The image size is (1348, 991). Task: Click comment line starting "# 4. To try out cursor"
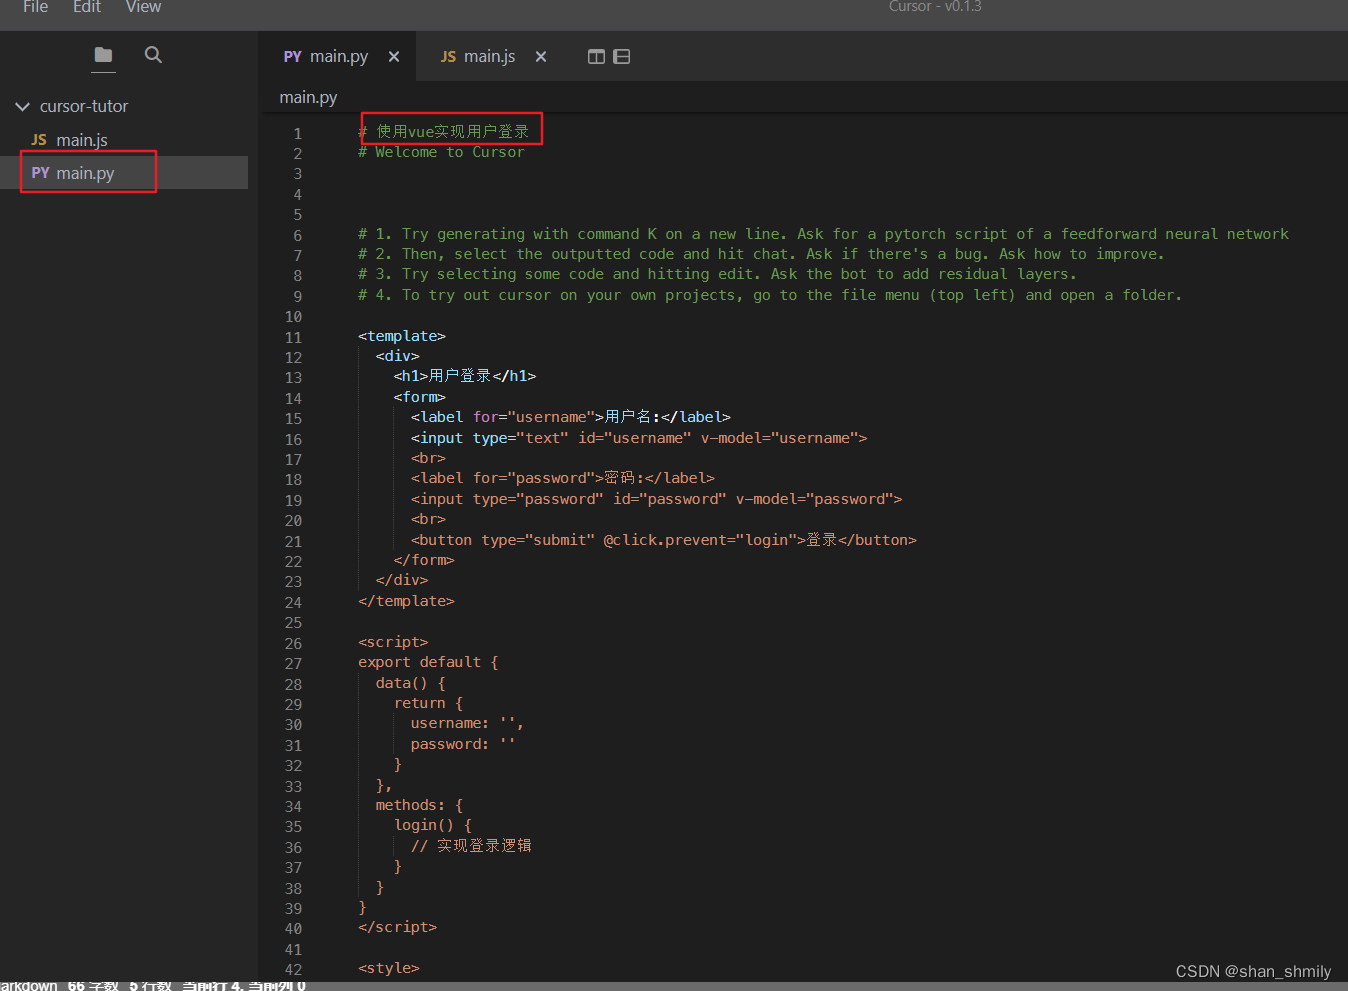click(770, 295)
